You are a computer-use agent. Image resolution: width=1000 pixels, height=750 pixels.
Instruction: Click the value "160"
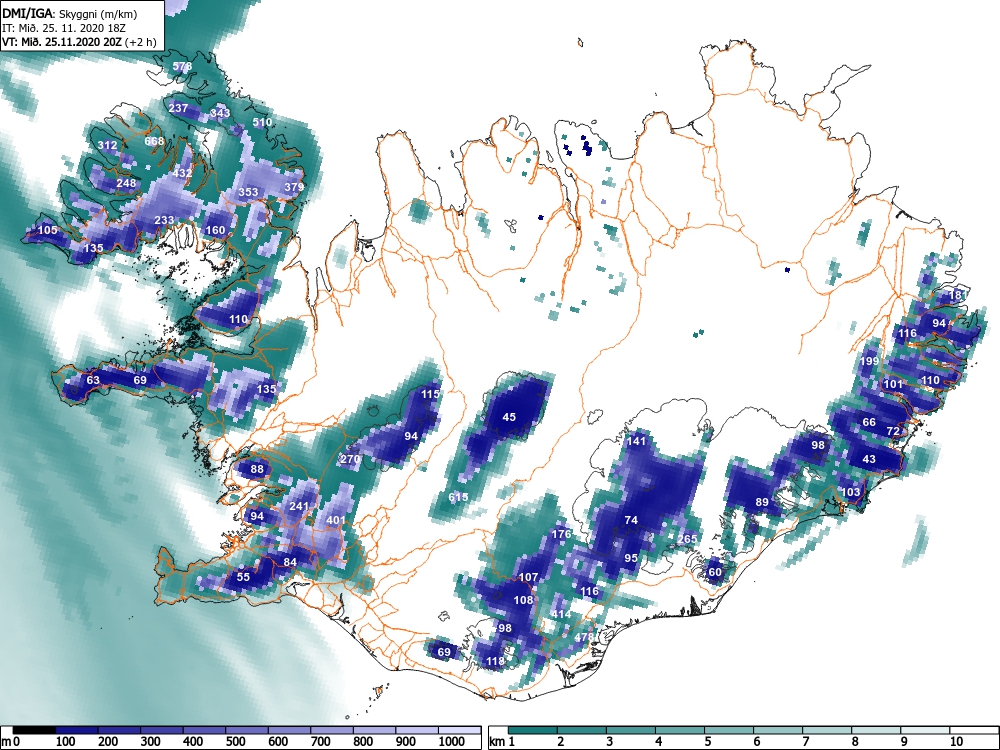pyautogui.click(x=216, y=230)
